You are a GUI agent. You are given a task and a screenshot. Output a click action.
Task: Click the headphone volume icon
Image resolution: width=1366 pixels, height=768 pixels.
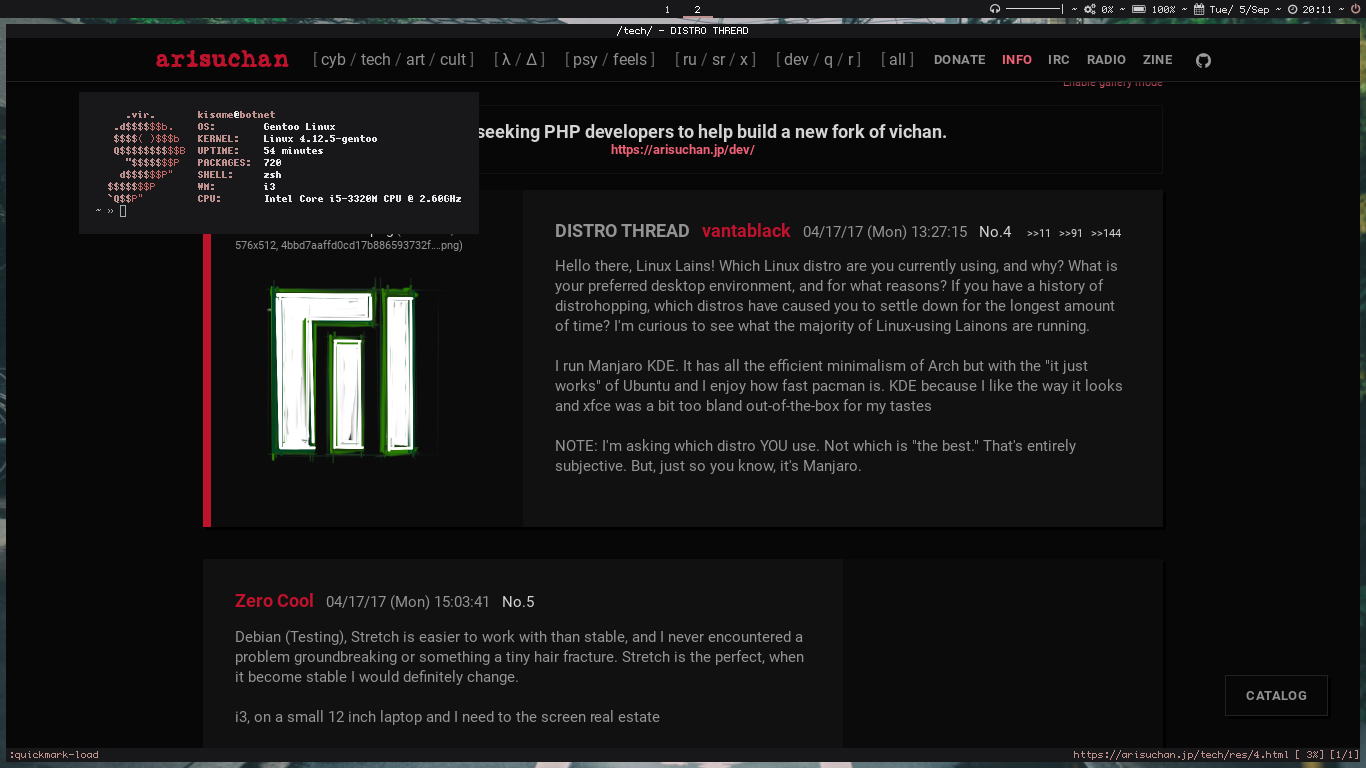pos(995,9)
